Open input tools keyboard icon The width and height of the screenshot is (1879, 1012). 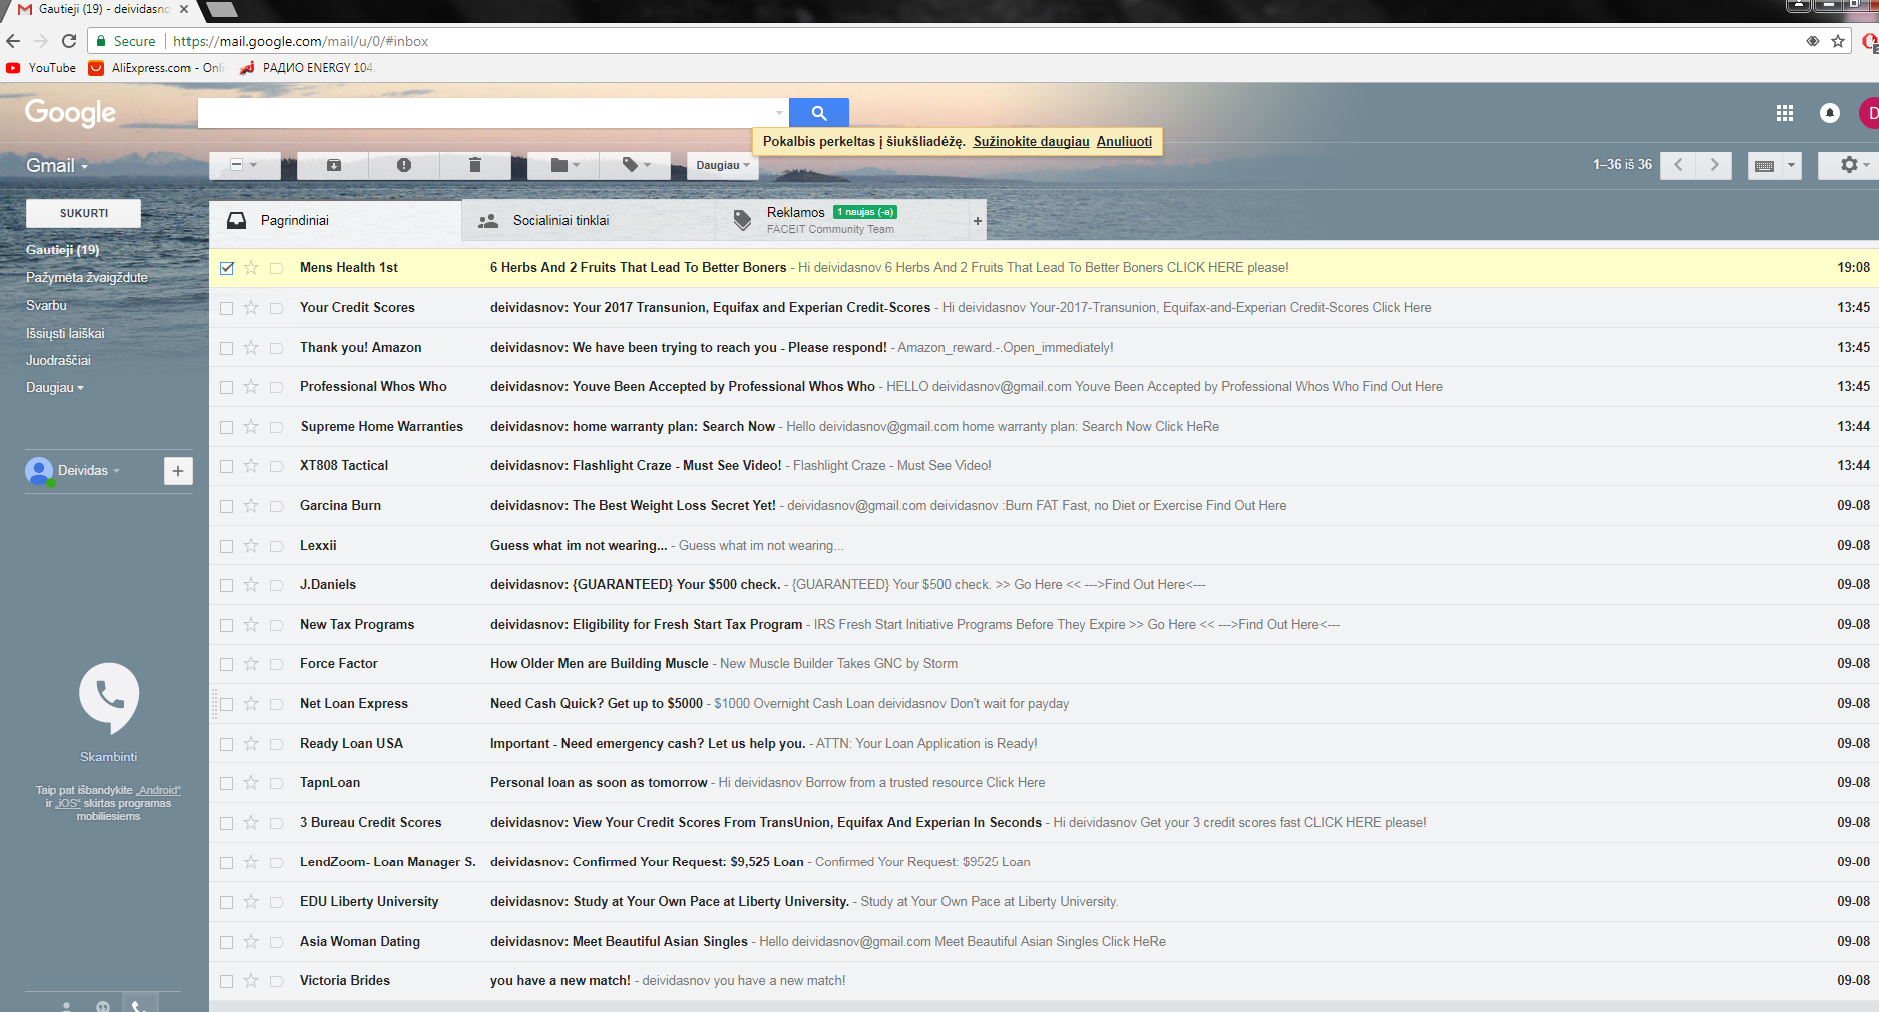click(x=1764, y=165)
